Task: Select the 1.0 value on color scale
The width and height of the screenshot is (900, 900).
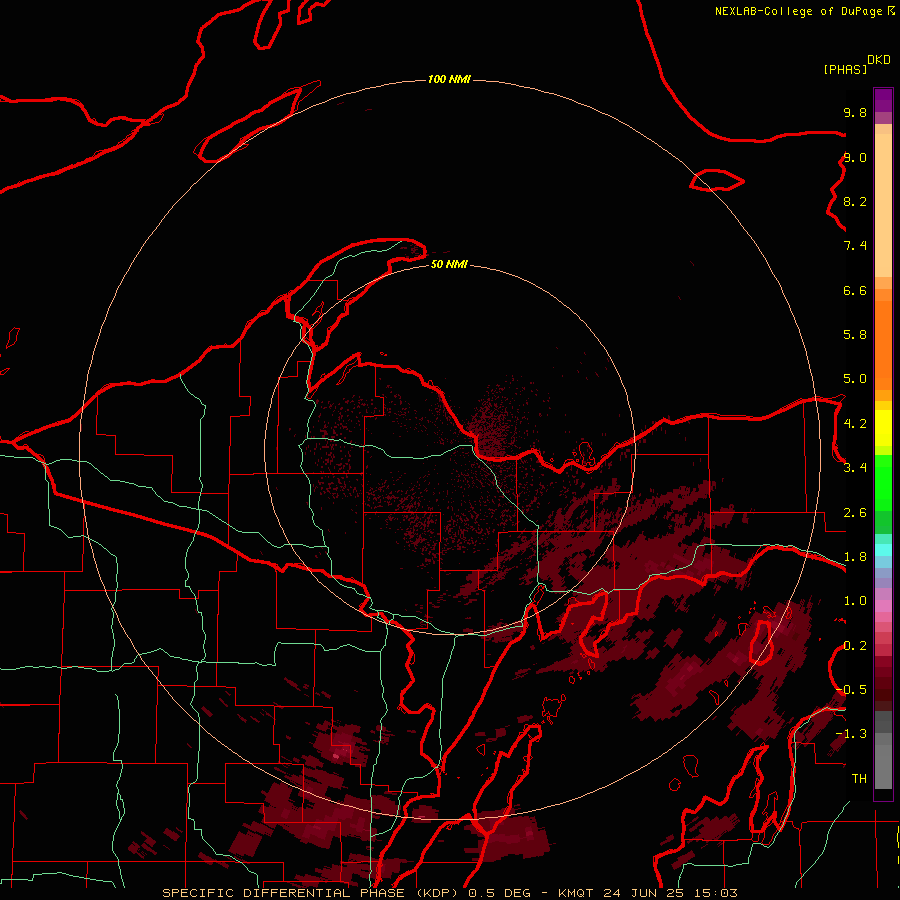Action: pos(855,601)
